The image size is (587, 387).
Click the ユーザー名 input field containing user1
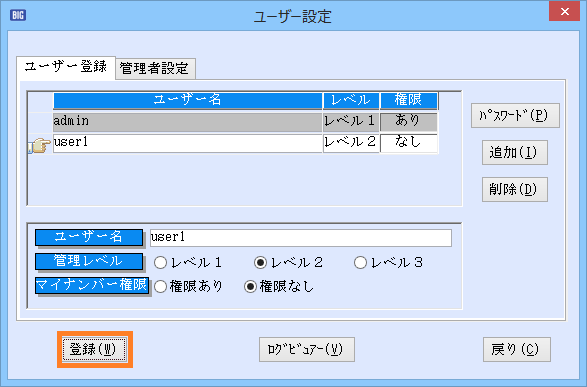301,238
